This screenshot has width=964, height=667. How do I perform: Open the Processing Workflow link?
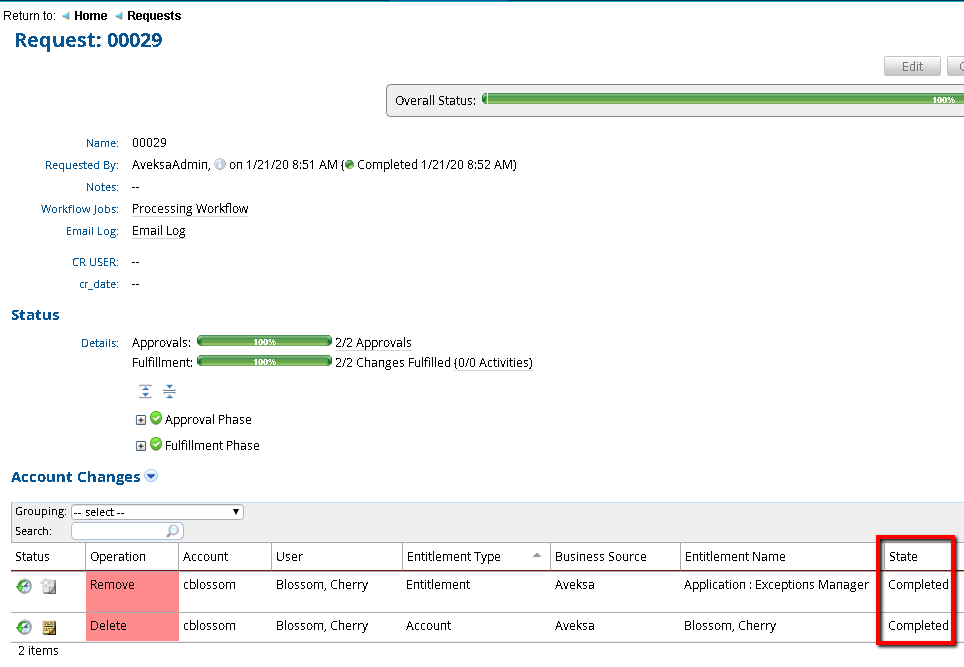(189, 208)
